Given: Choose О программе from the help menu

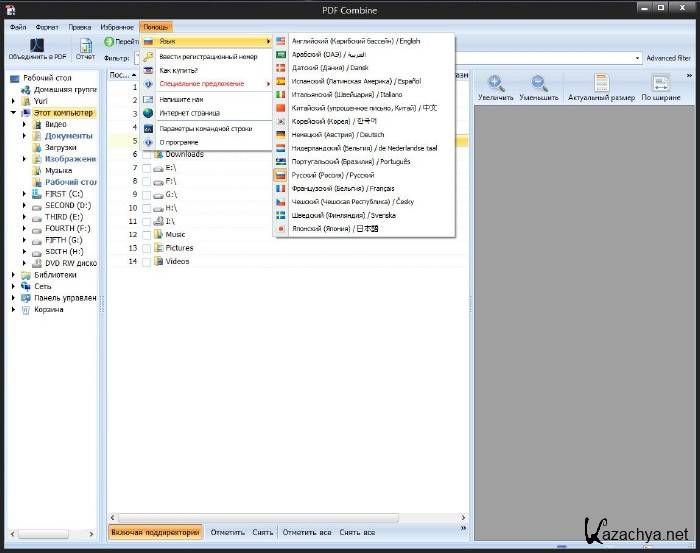Looking at the screenshot, I should click(x=179, y=142).
